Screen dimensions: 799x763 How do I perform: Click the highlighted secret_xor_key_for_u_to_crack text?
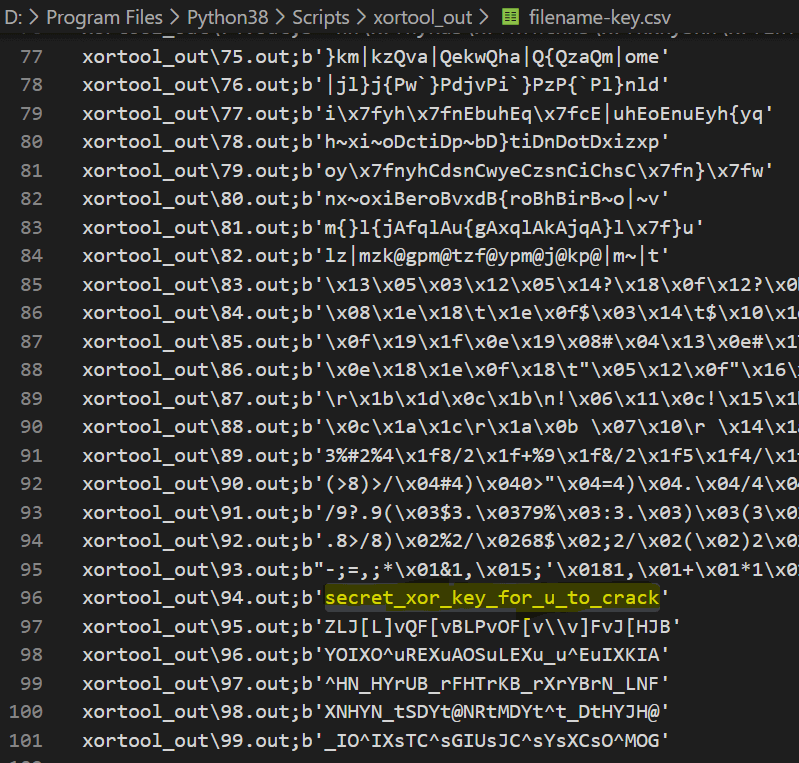pos(492,598)
